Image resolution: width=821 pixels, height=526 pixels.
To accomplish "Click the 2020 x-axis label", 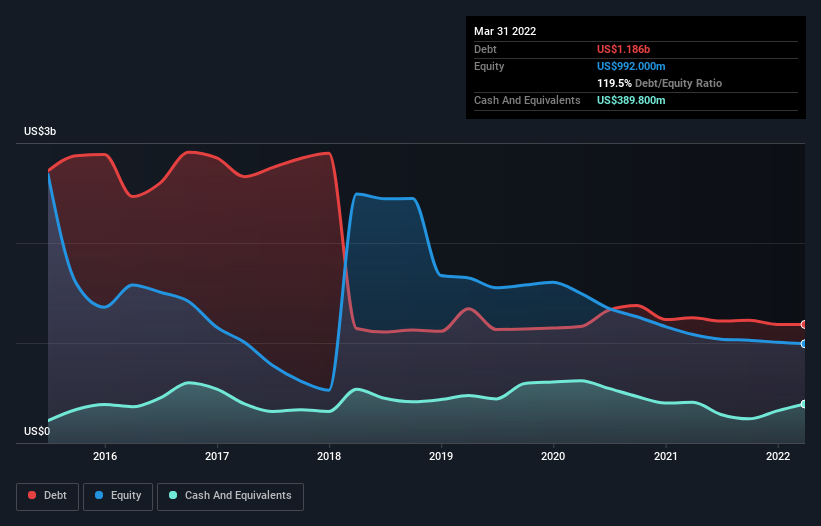I will [553, 456].
